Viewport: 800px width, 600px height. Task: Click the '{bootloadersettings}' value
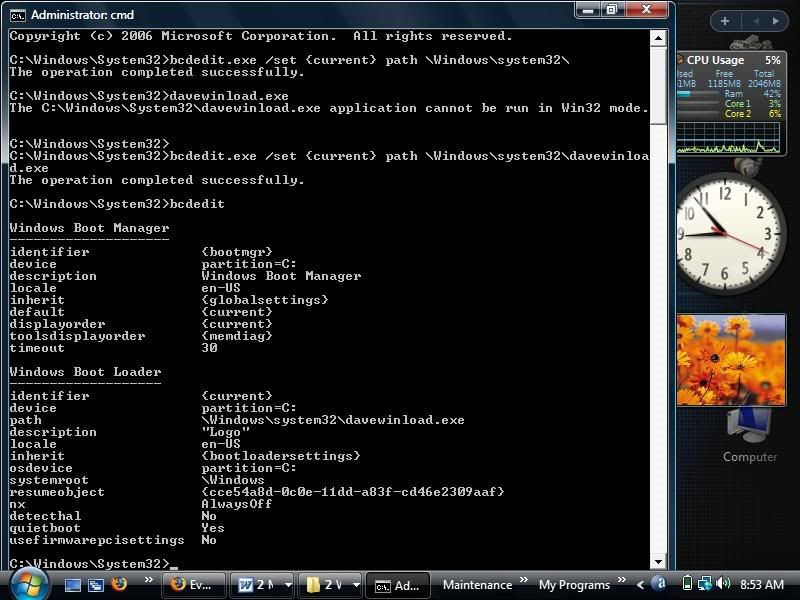pyautogui.click(x=281, y=456)
